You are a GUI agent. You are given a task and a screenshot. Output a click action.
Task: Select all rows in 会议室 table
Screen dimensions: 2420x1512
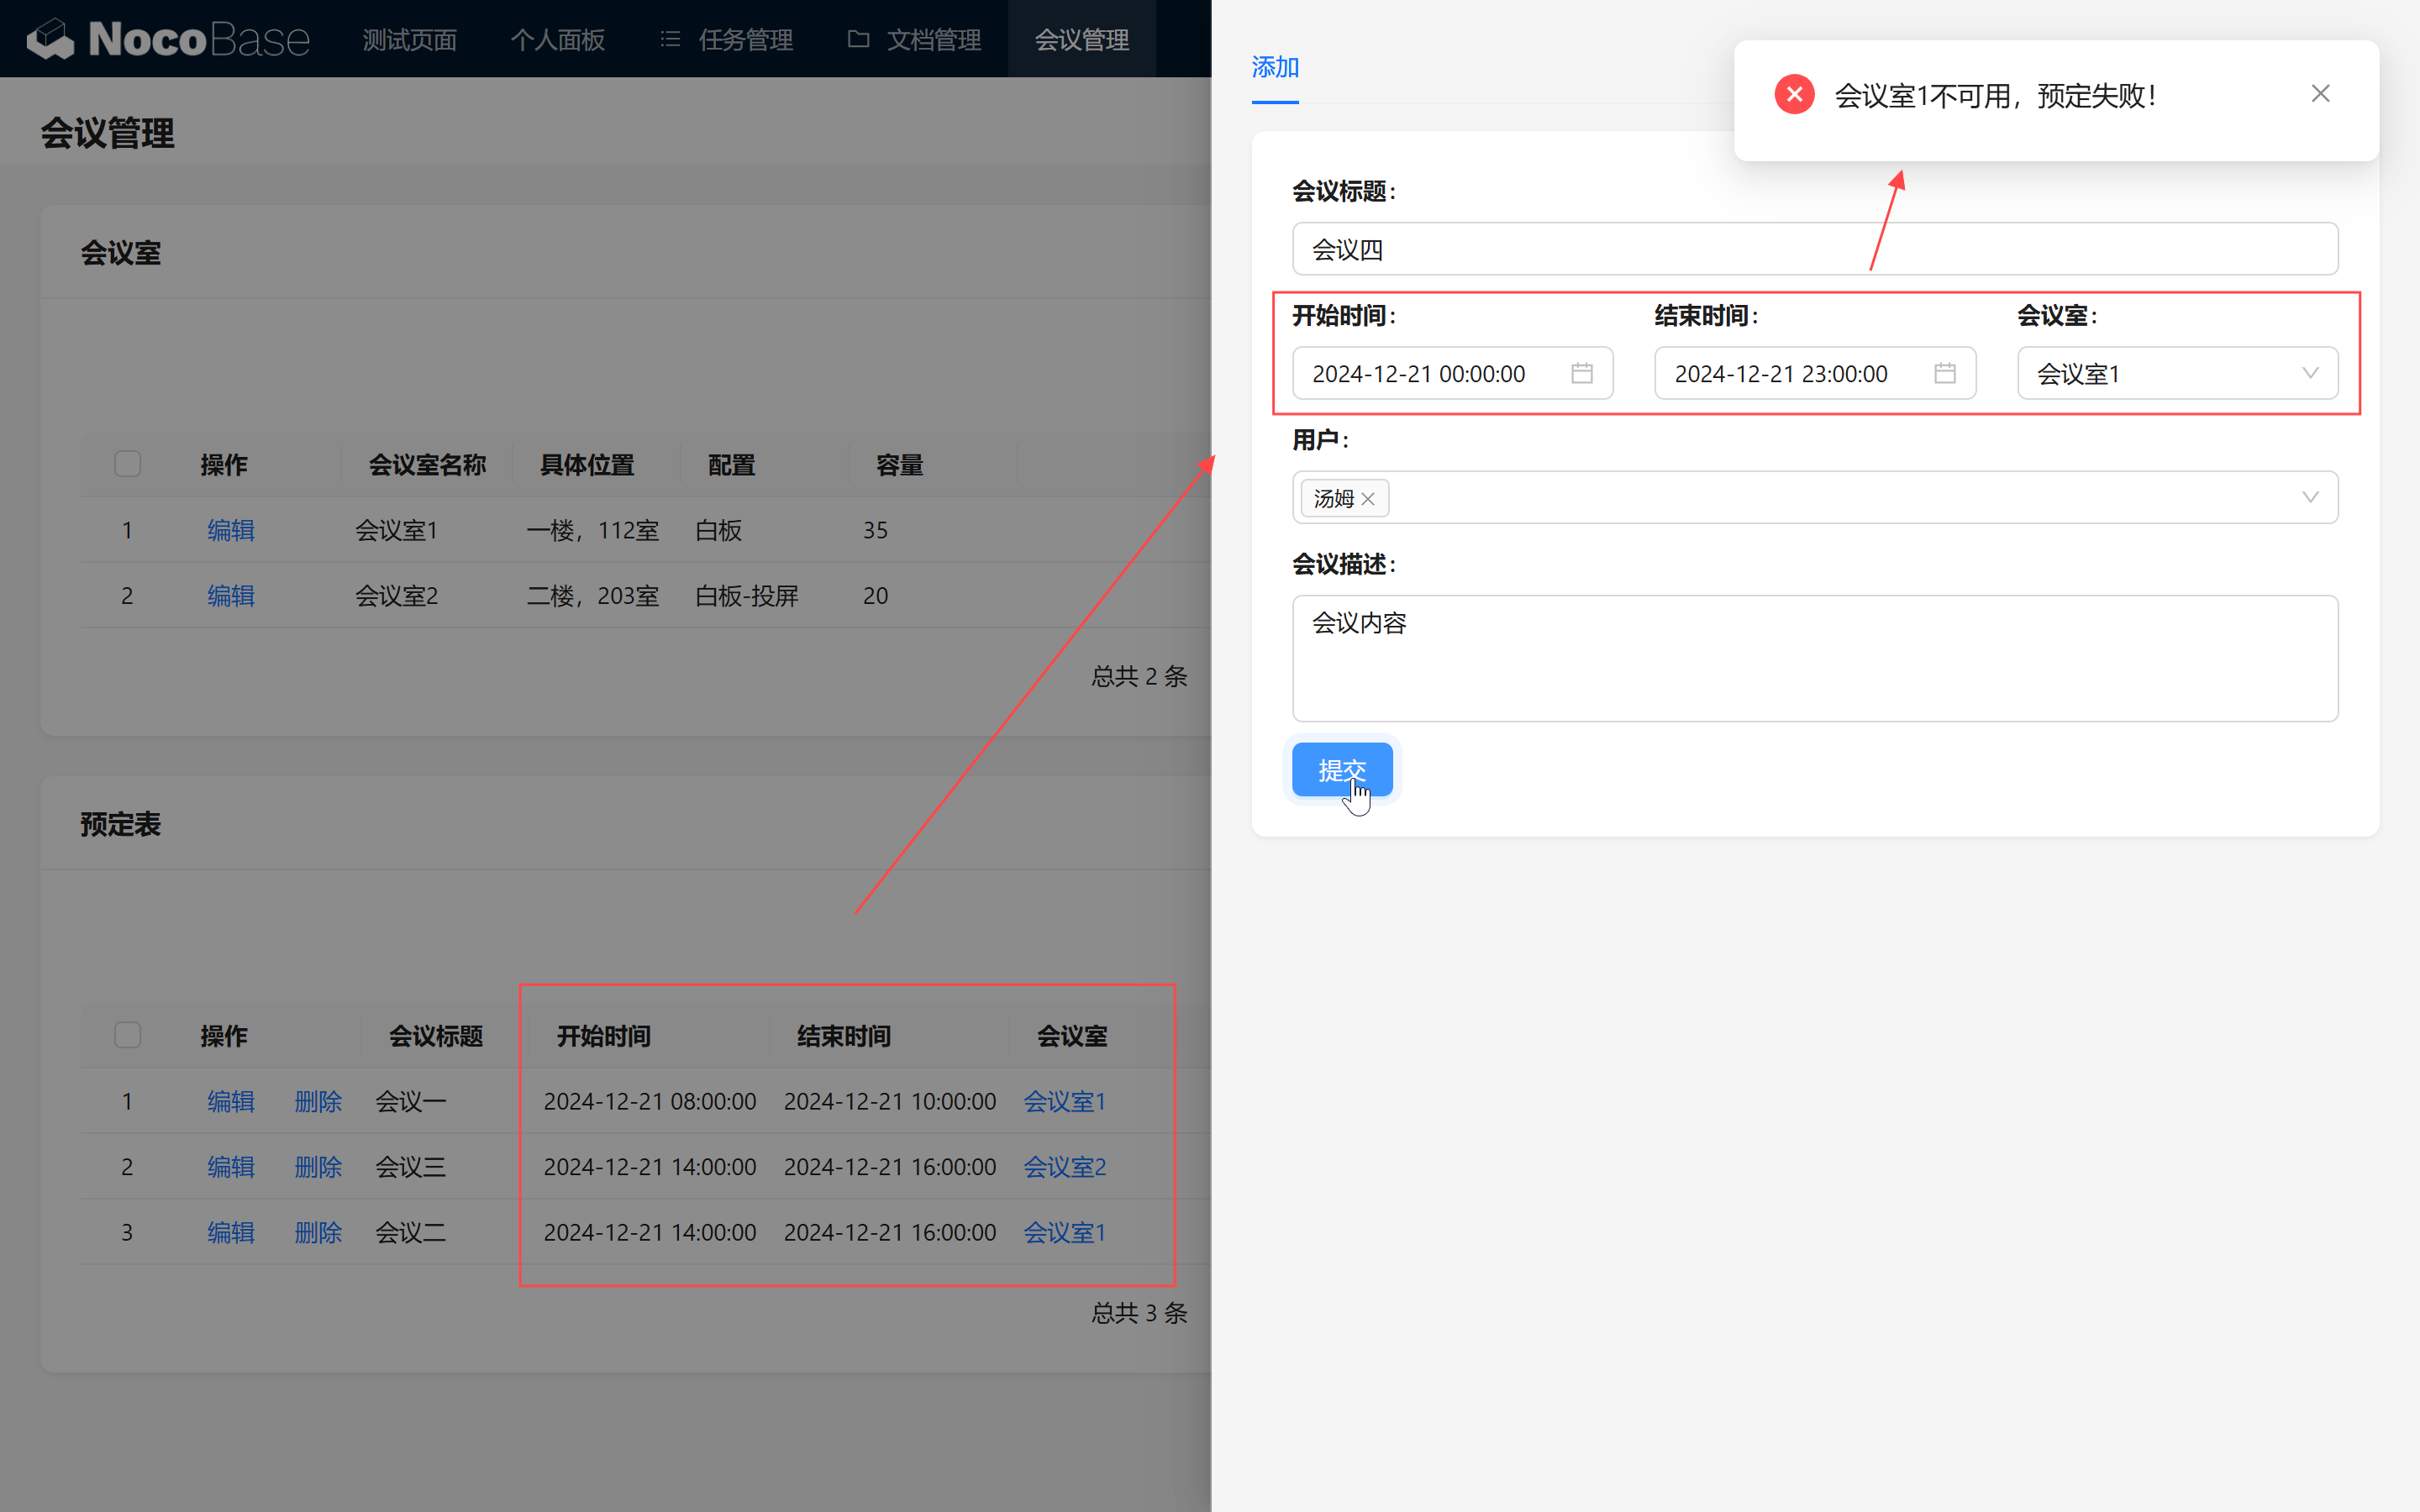point(127,464)
